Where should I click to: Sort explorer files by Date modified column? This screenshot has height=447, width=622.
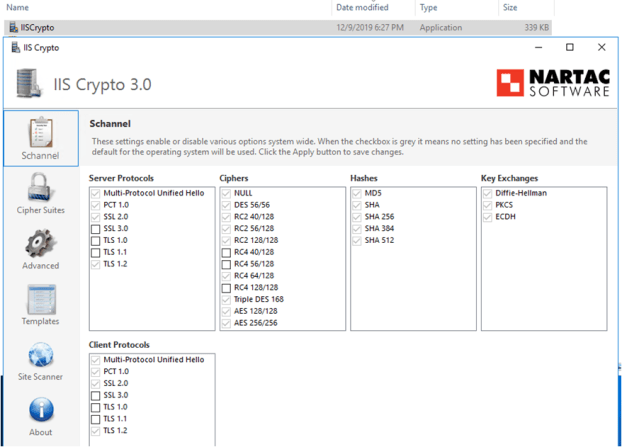[x=362, y=7]
